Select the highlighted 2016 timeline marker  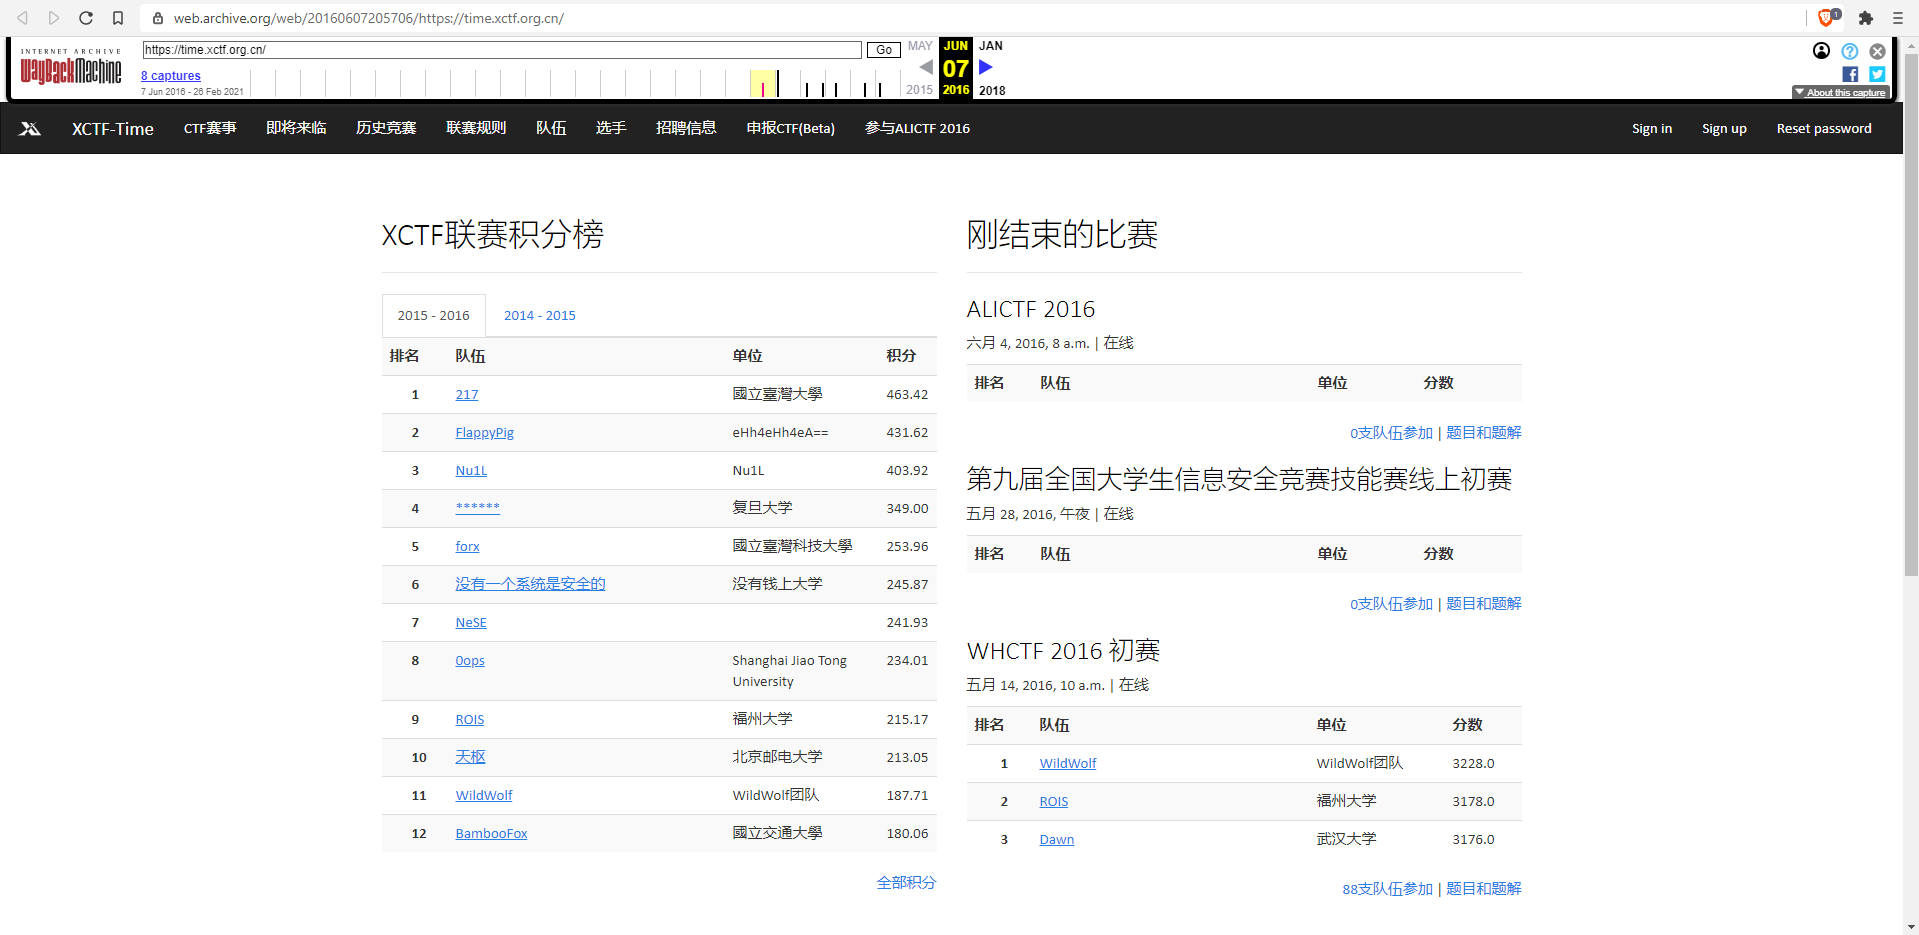(763, 84)
